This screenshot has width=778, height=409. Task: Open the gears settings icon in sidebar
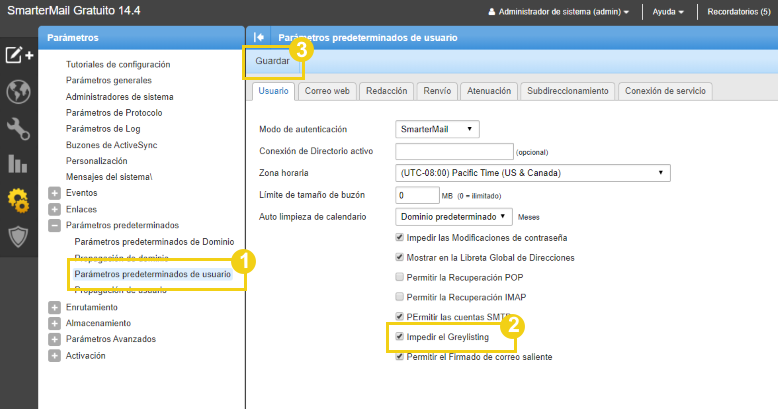pos(18,201)
